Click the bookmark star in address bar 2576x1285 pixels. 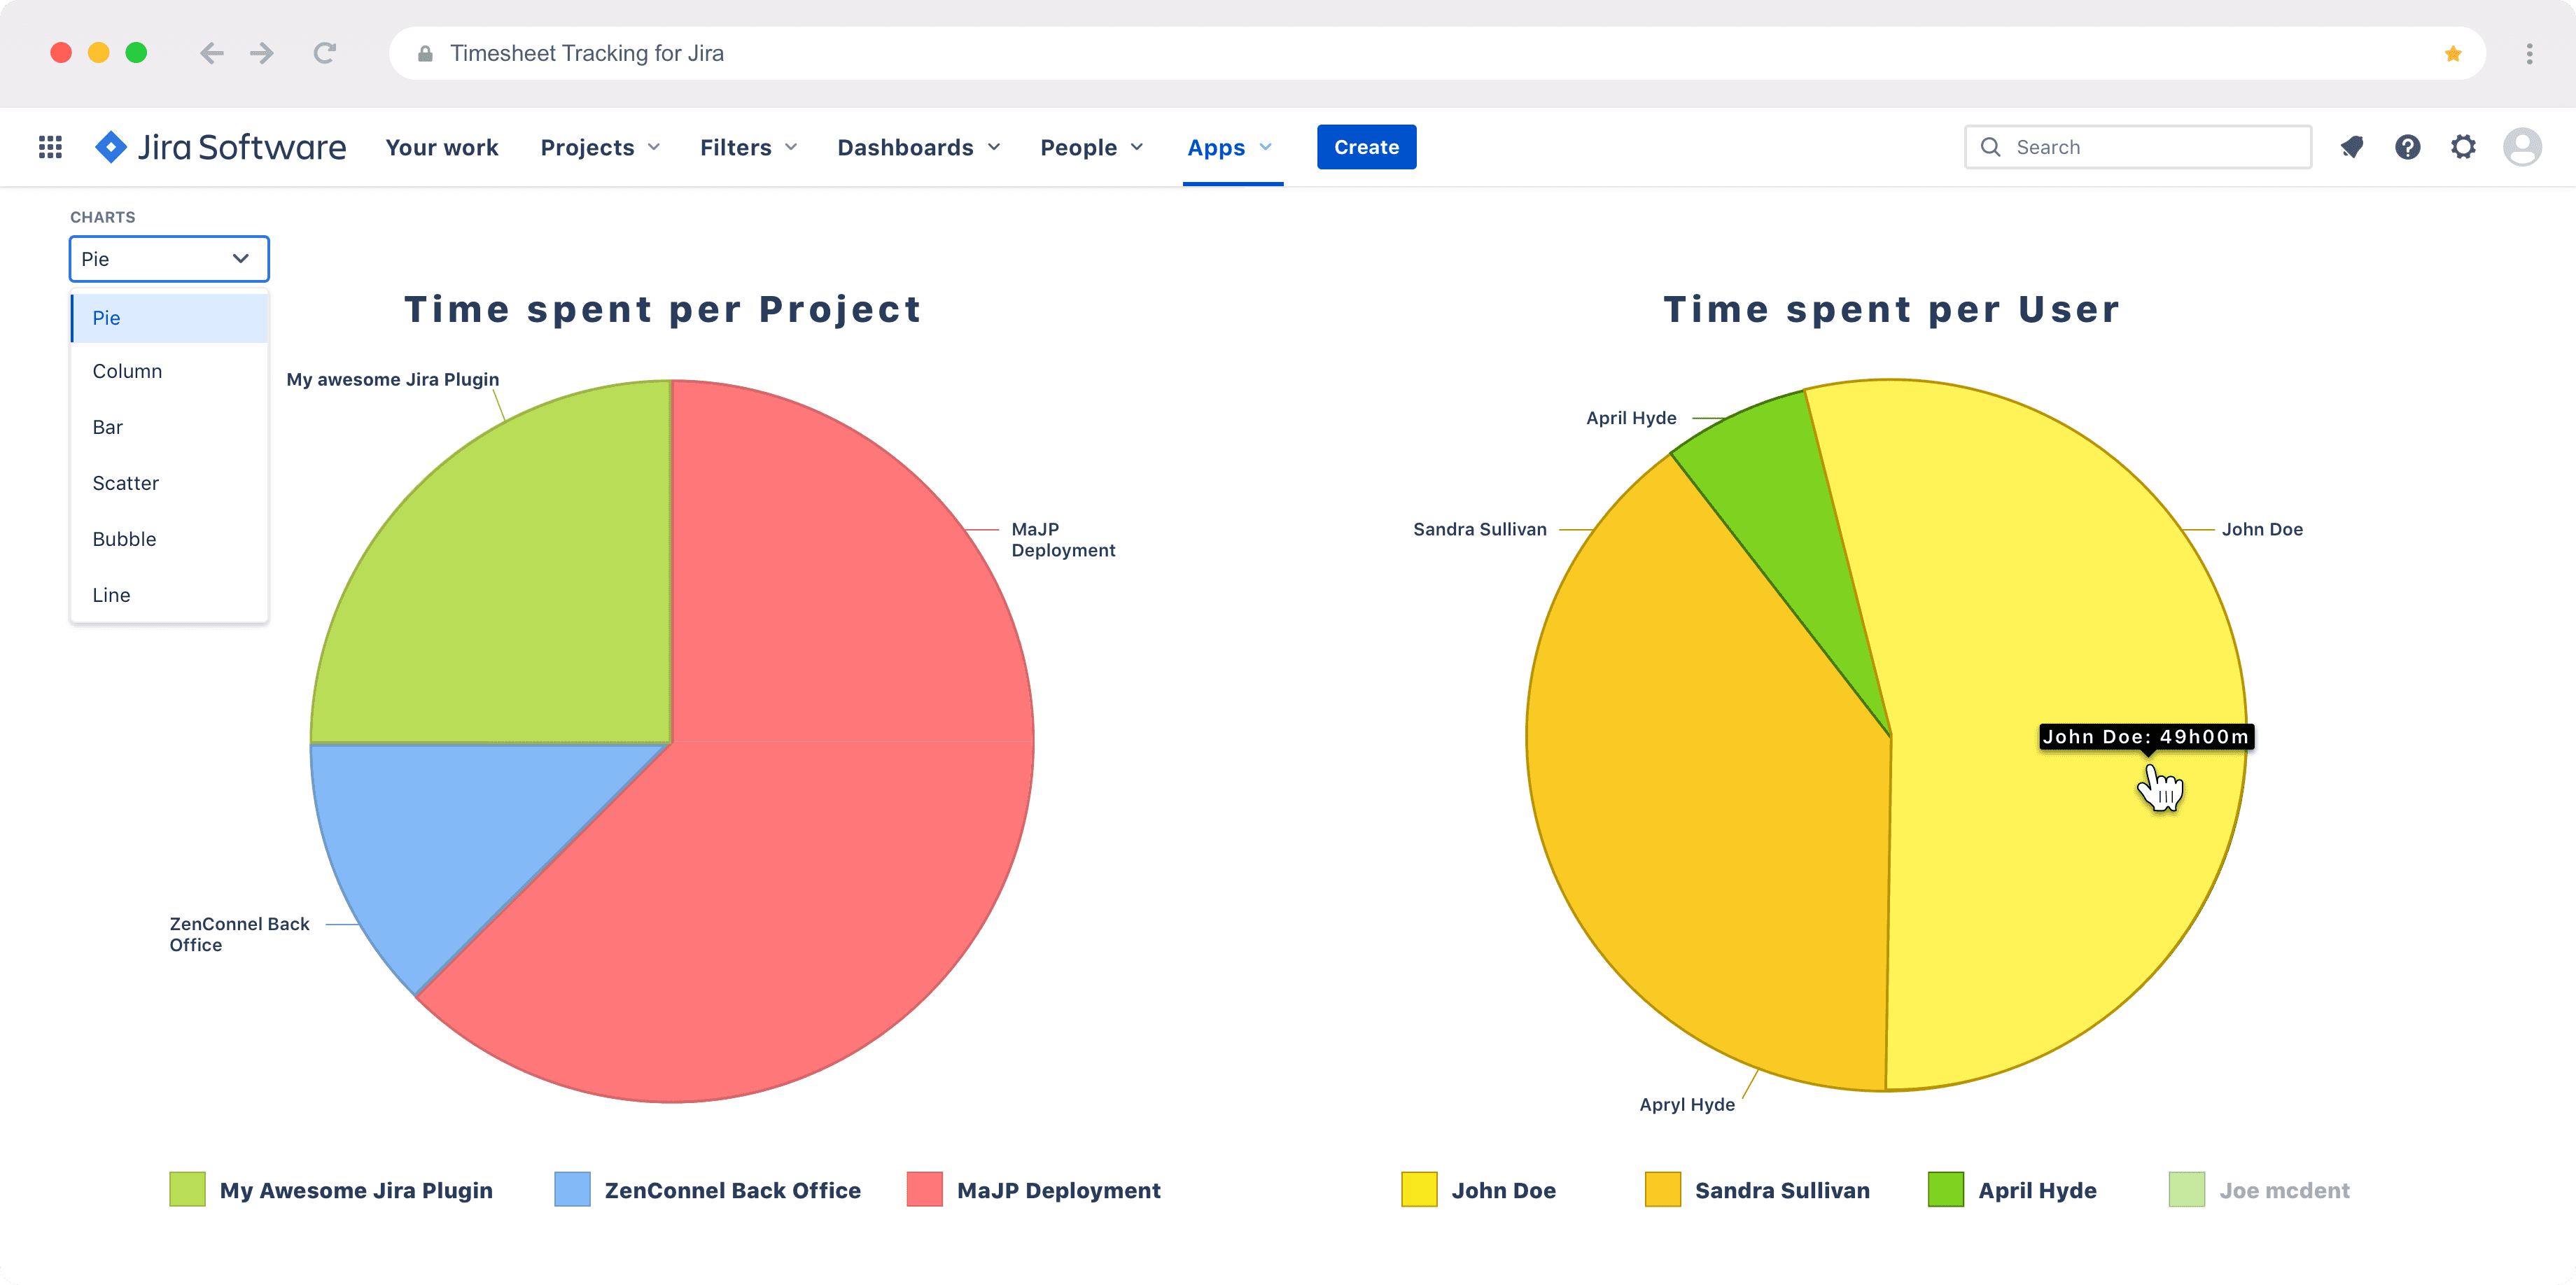tap(2453, 54)
